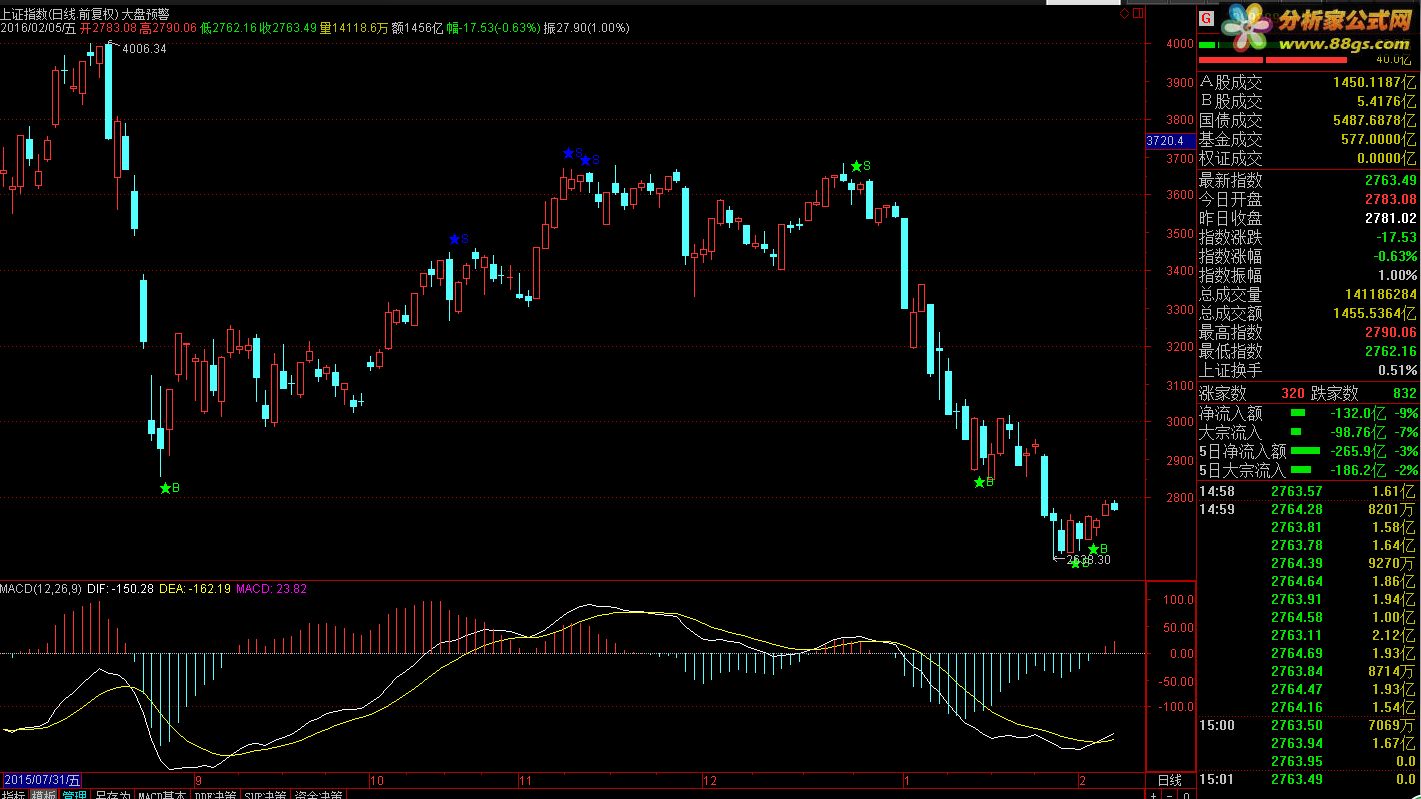Click the 2015/07/31/五 date label
The height and width of the screenshot is (799, 1421).
pos(41,779)
